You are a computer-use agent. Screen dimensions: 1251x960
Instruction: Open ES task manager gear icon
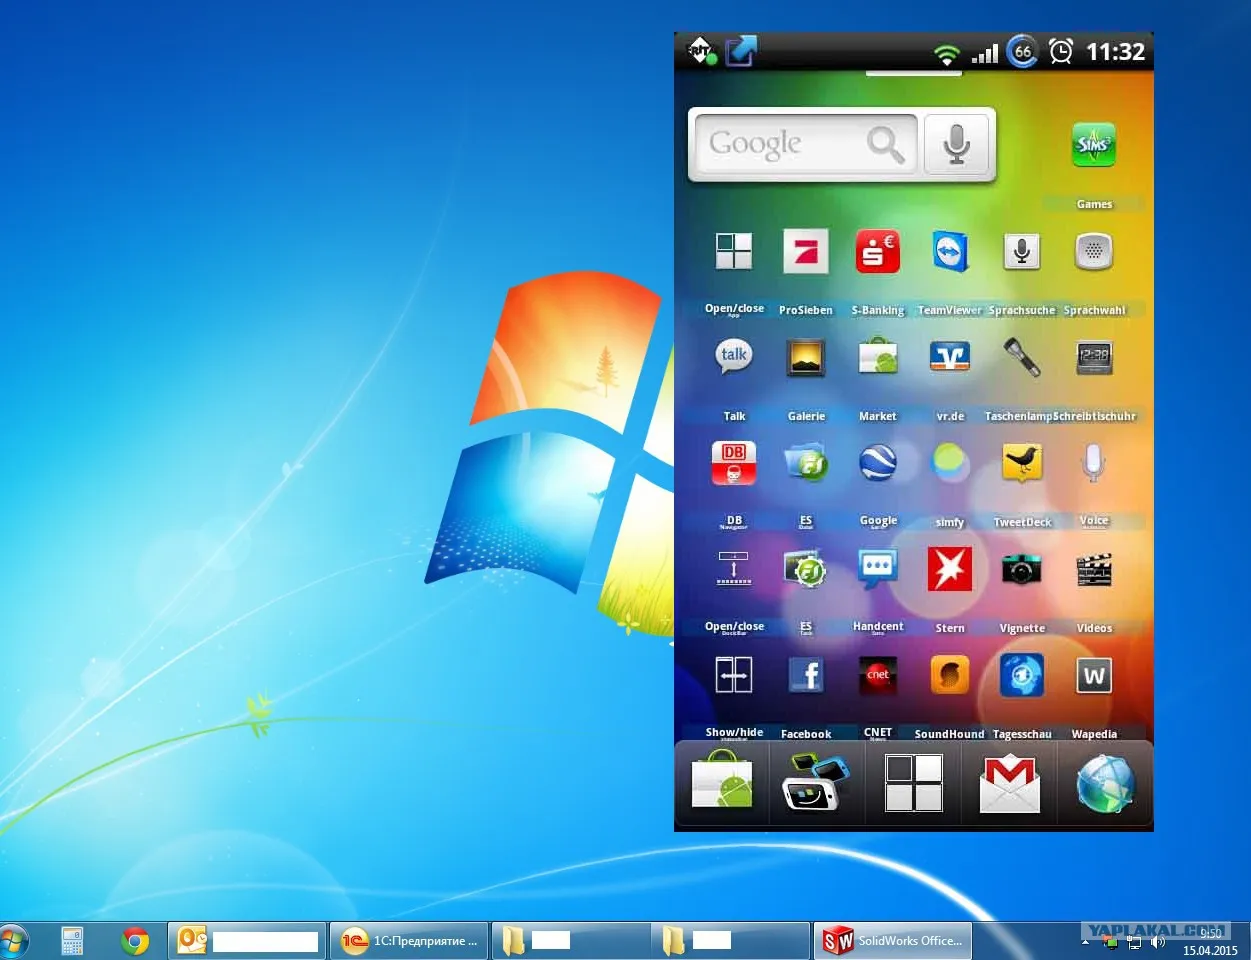click(806, 569)
